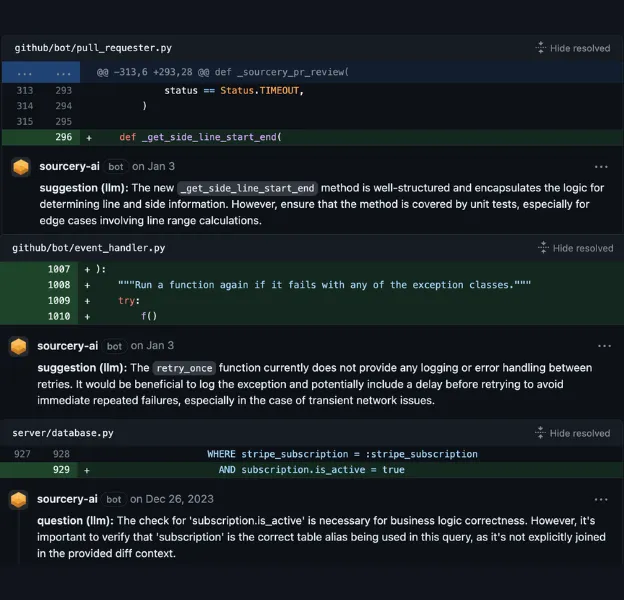
Task: Click line number 928 WHERE row
Action: (x=61, y=454)
